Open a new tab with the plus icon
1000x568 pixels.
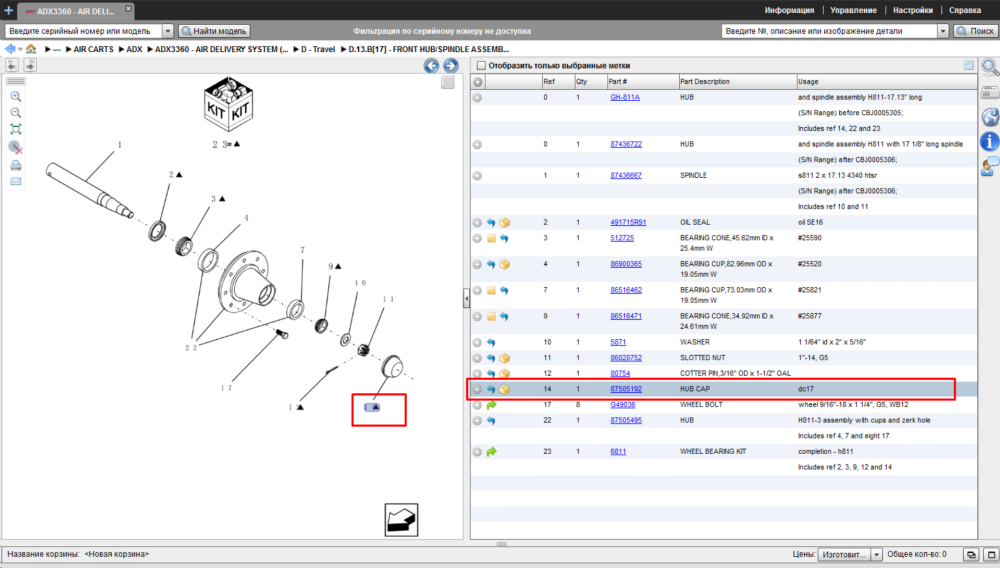click(8, 10)
